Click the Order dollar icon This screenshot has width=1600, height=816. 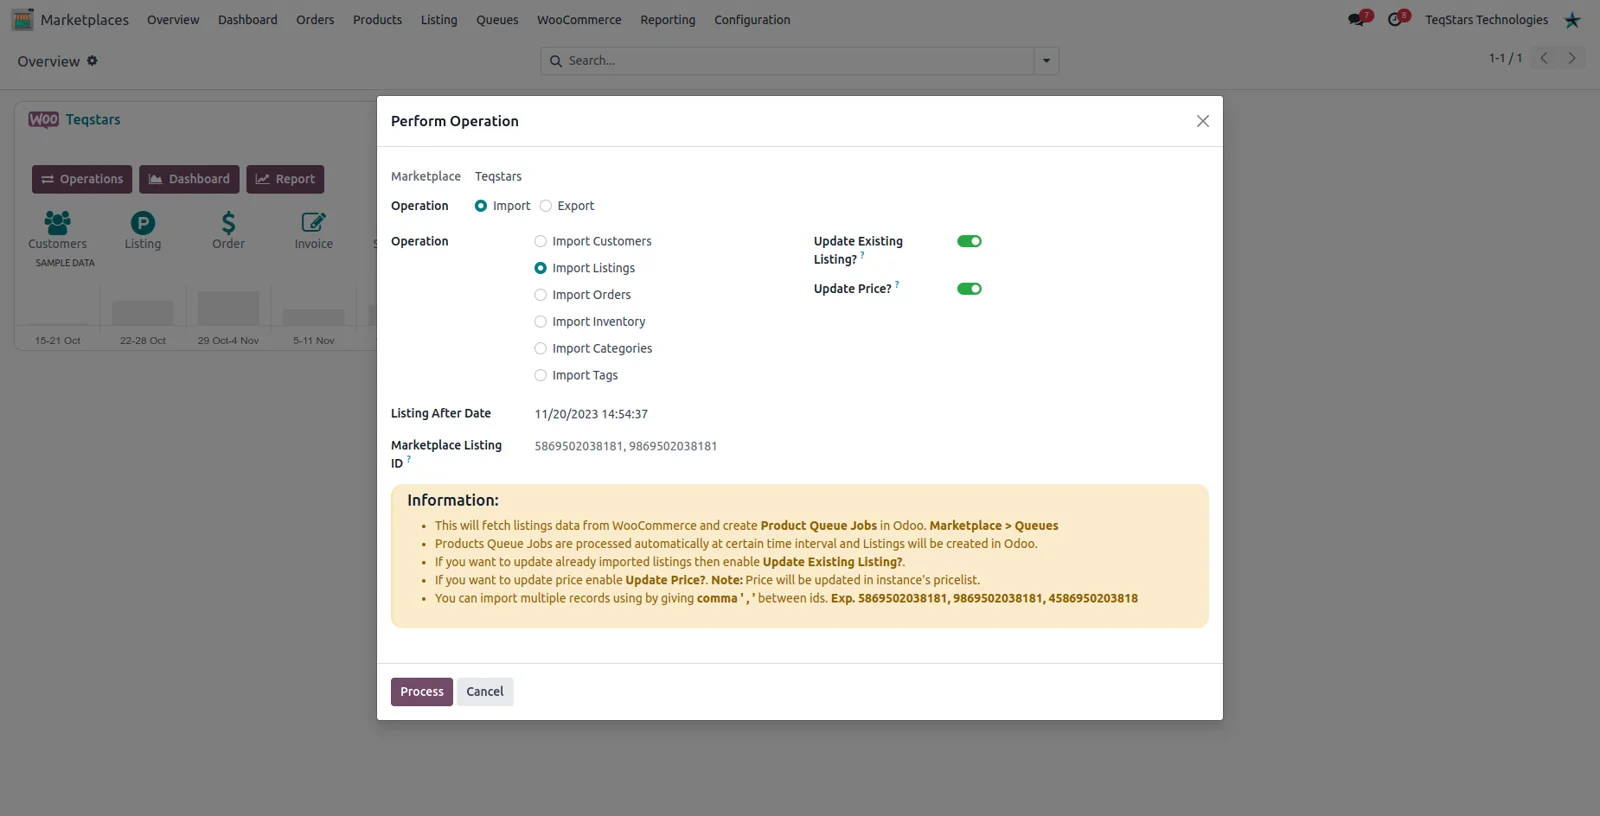(228, 222)
